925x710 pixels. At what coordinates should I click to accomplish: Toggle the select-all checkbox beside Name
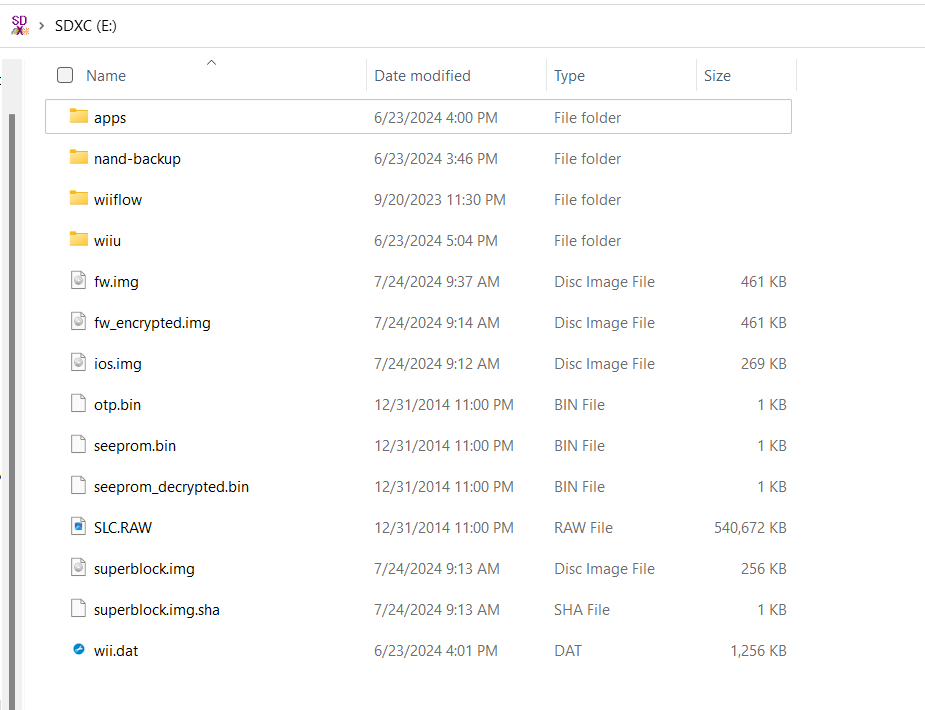65,75
